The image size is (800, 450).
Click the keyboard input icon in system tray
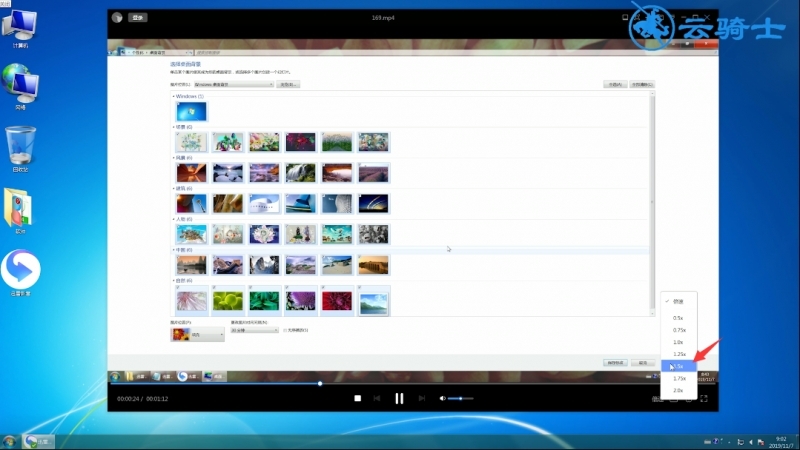(707, 442)
